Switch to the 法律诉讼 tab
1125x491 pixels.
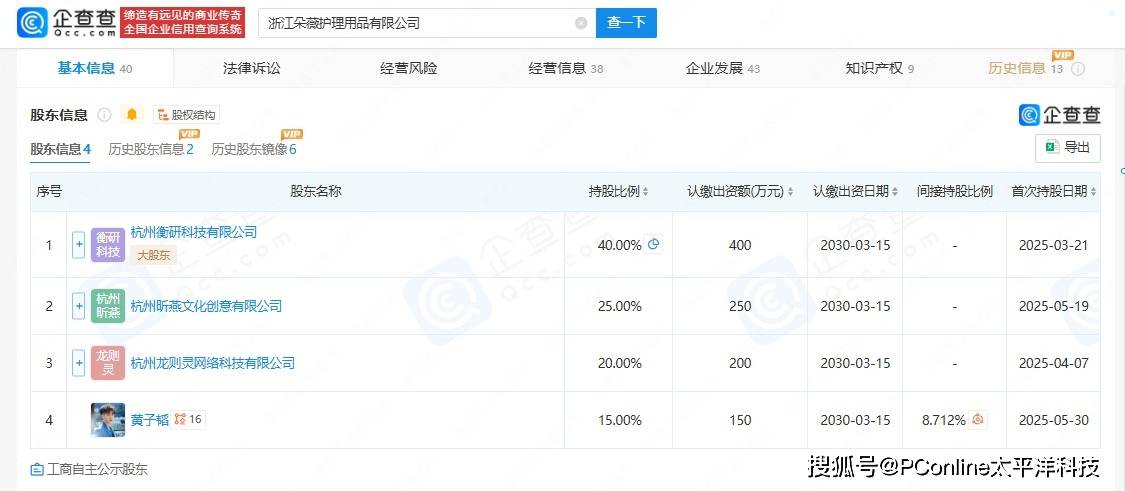(252, 68)
